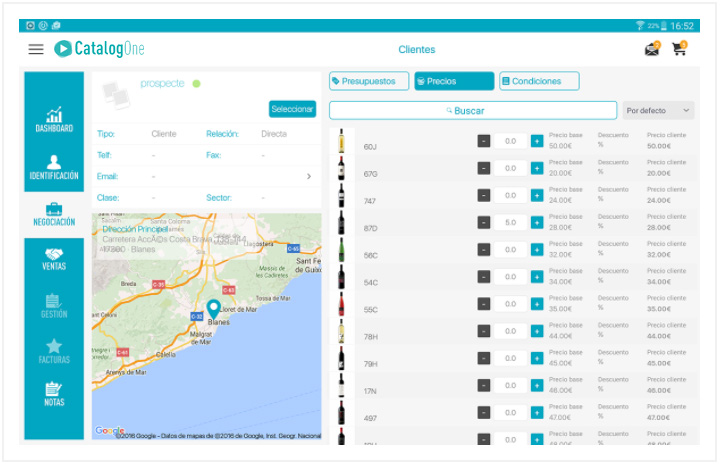Decrease quantity for product 55C
The height and width of the screenshot is (467, 724).
click(x=483, y=304)
